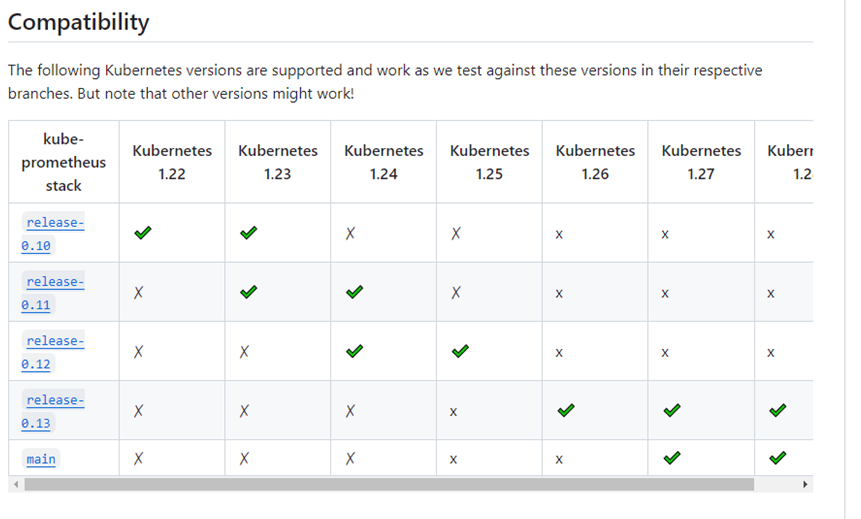Click release-0.12 checkmark under Kubernetes 1.25
Screen dimensions: 861x519
click(x=460, y=351)
